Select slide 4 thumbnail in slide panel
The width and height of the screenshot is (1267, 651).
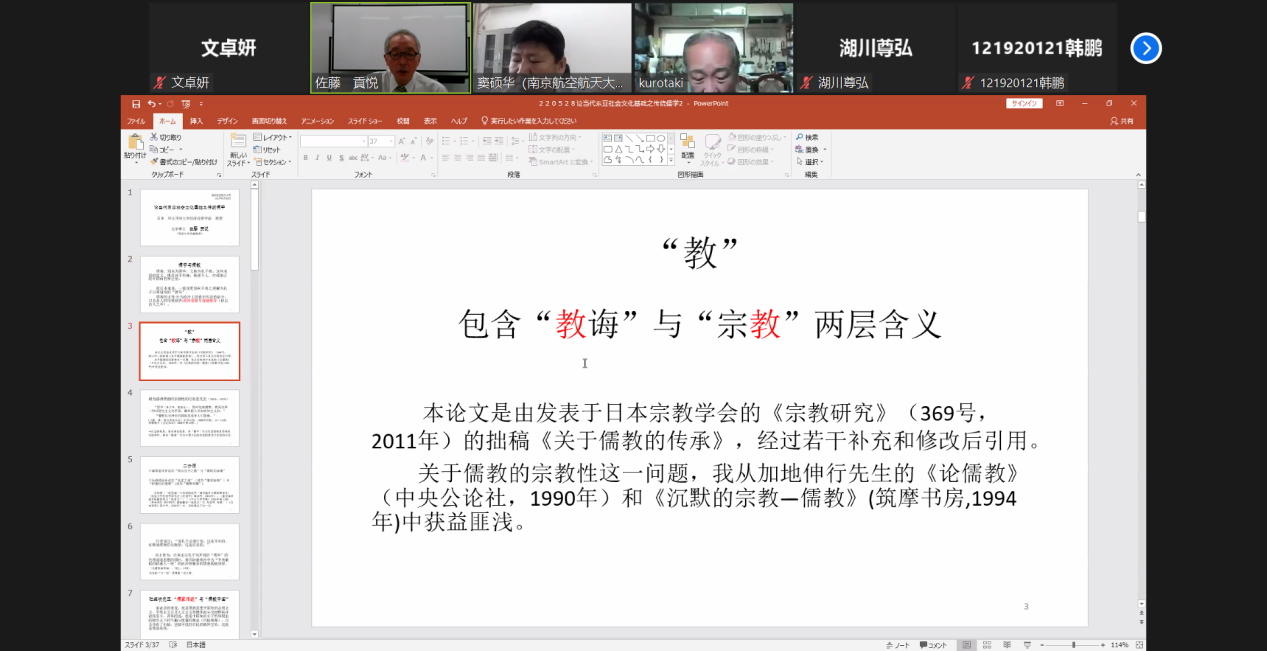pos(190,417)
